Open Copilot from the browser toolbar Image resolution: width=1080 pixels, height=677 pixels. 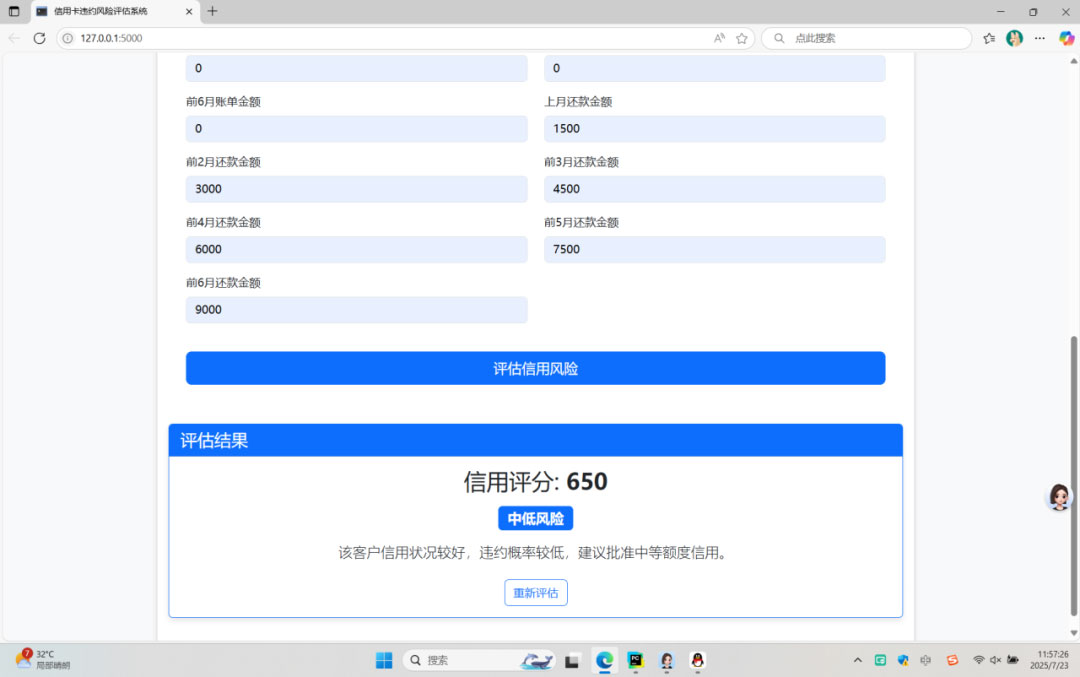[x=1066, y=38]
